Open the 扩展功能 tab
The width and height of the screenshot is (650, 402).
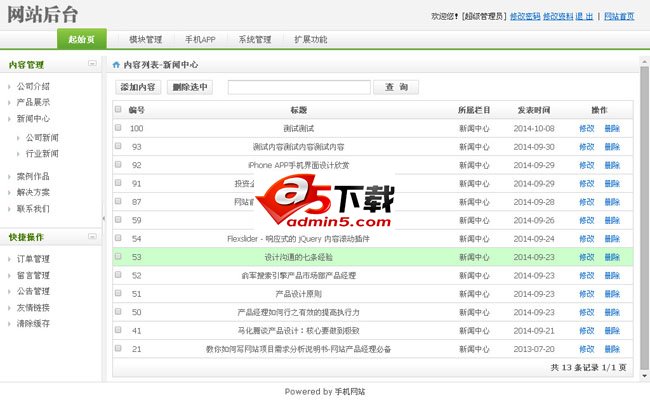(x=310, y=39)
